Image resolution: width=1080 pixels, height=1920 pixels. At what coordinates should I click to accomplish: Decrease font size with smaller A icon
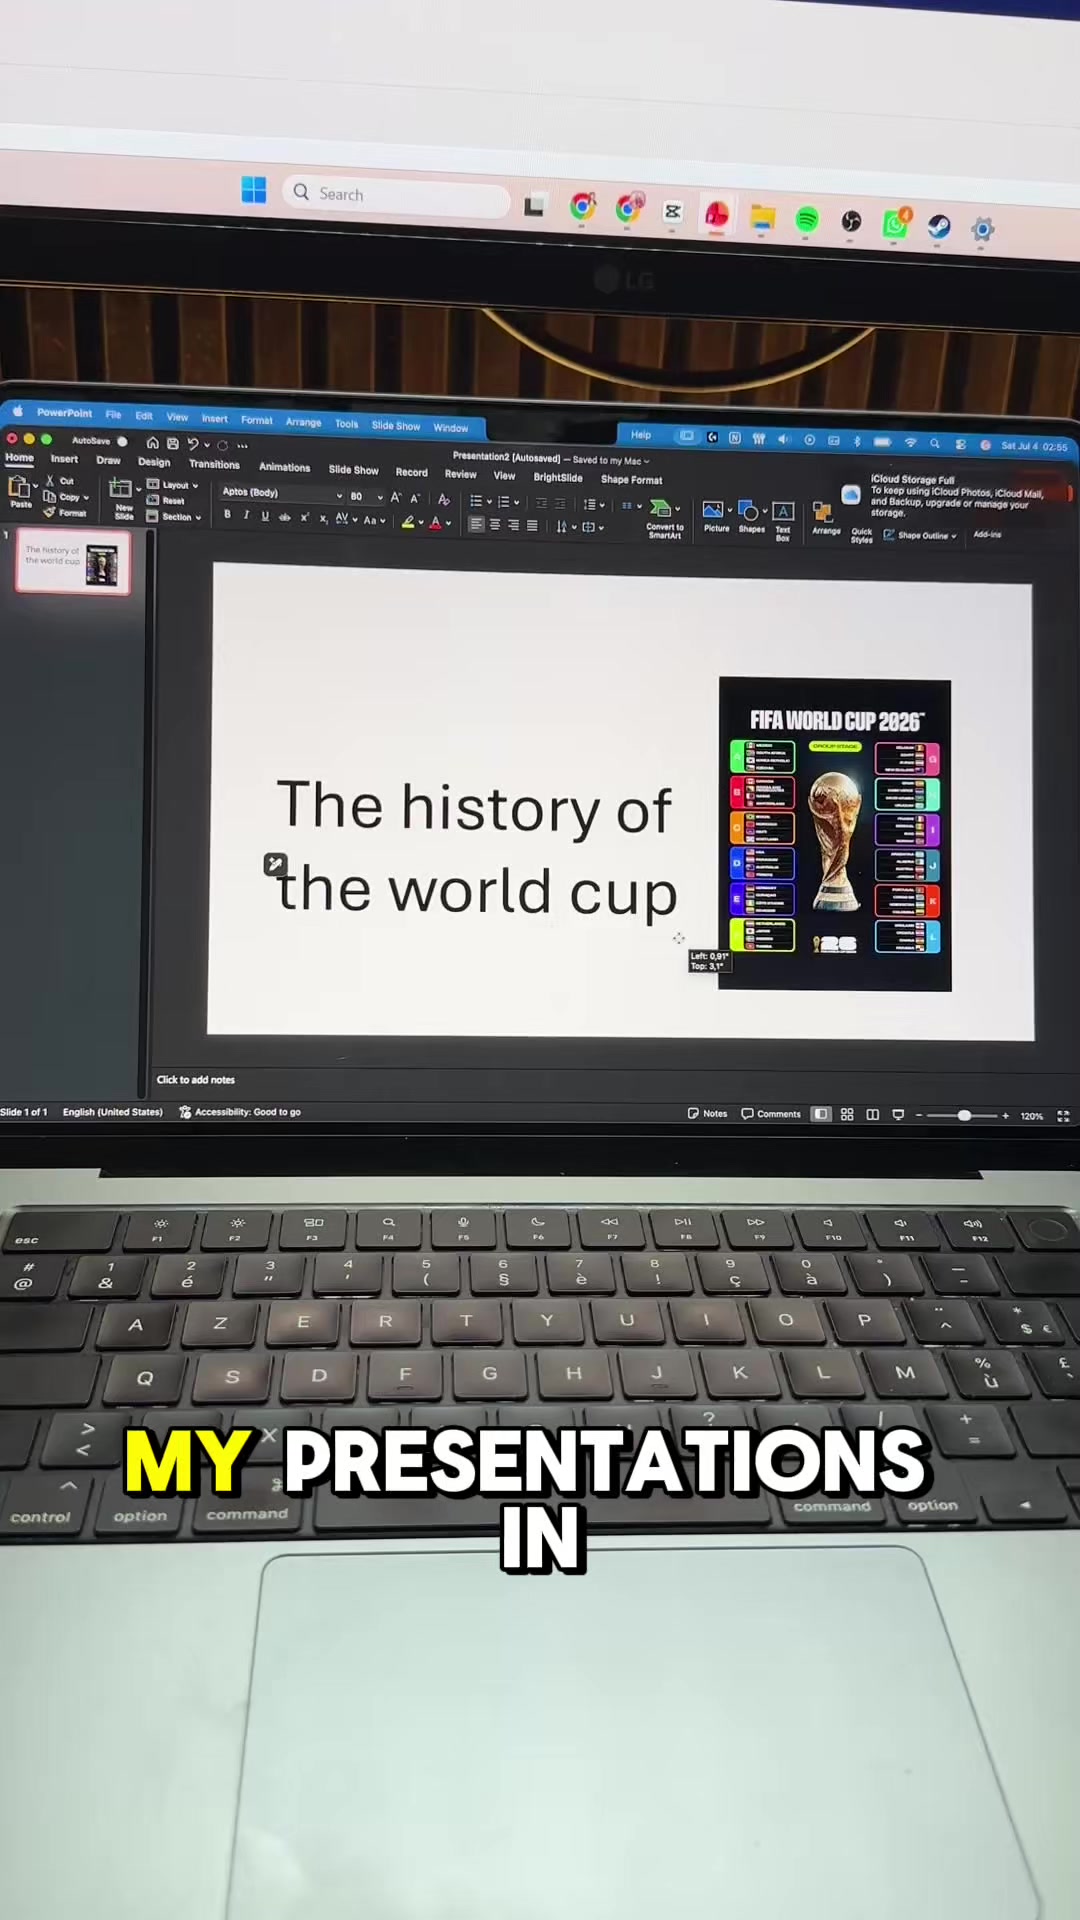click(415, 498)
